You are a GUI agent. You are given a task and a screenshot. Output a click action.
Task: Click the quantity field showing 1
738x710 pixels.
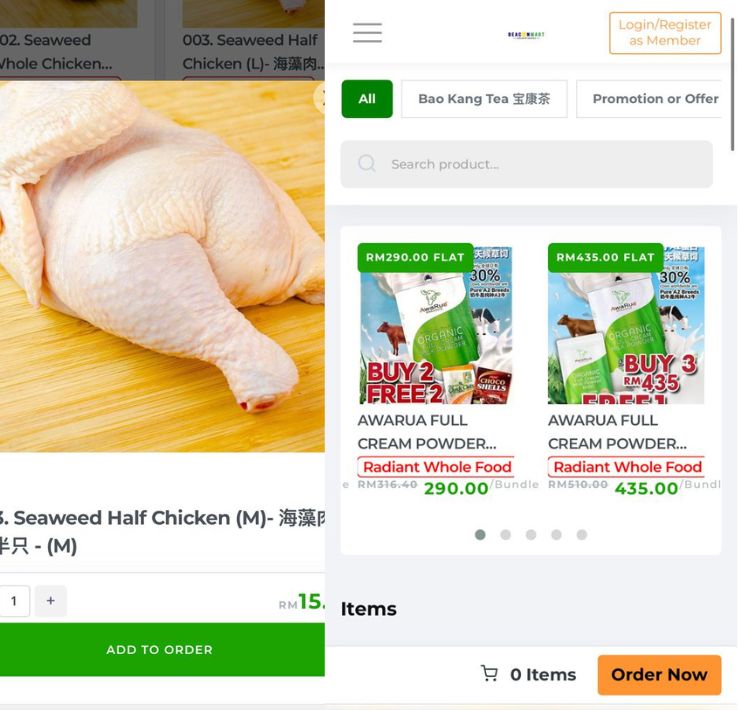pyautogui.click(x=14, y=601)
